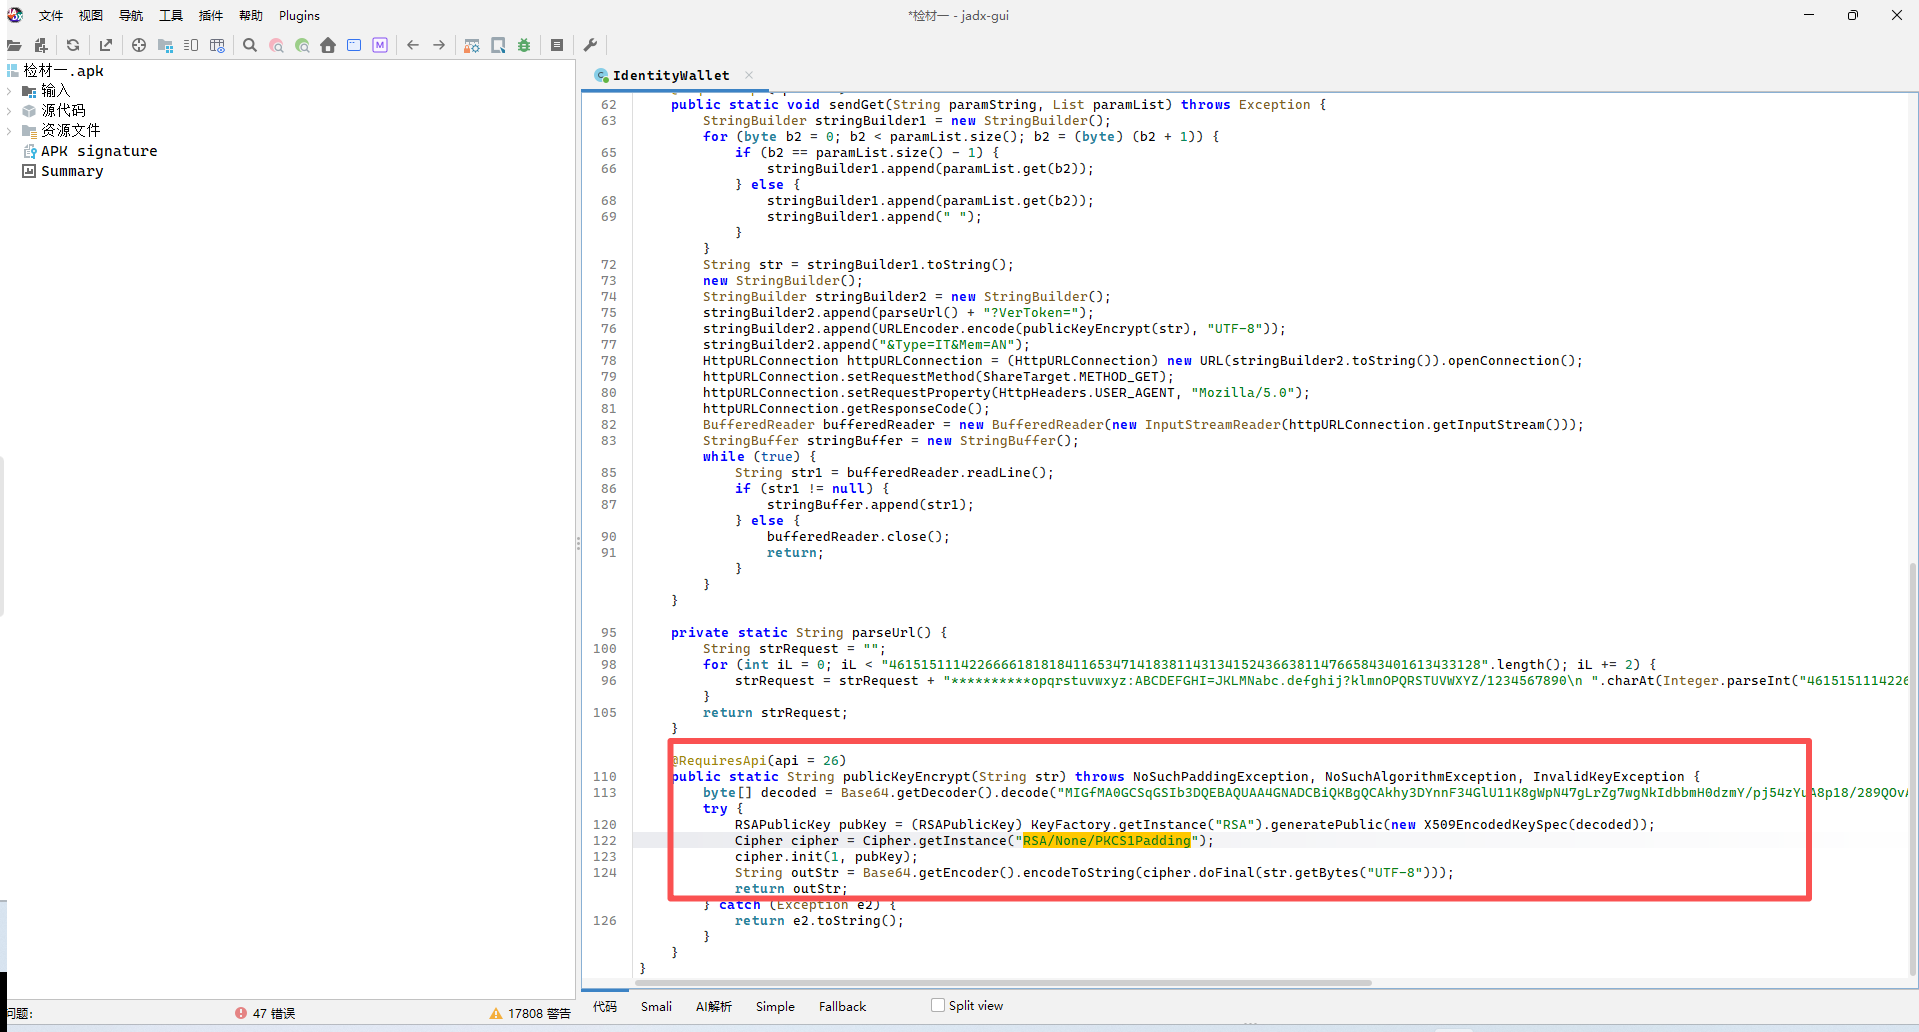Click the open file folder icon
Screen dimensions: 1919x1032
pos(14,45)
